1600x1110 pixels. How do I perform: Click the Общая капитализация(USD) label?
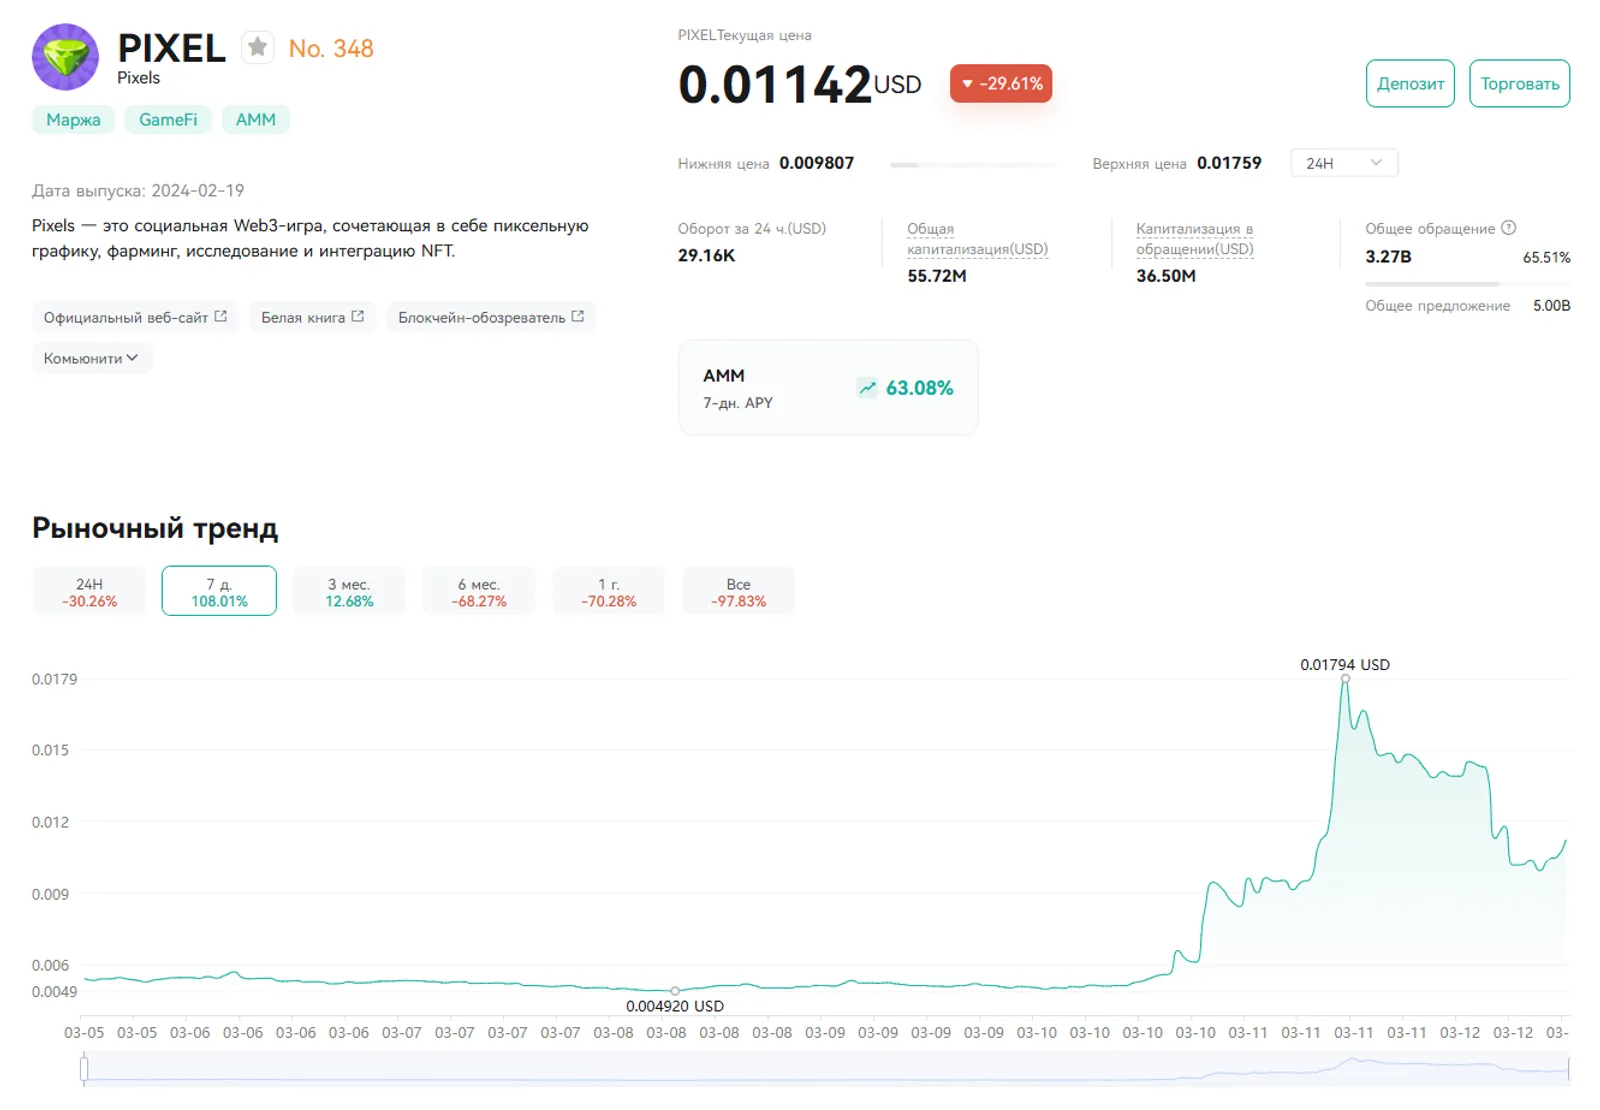click(977, 239)
